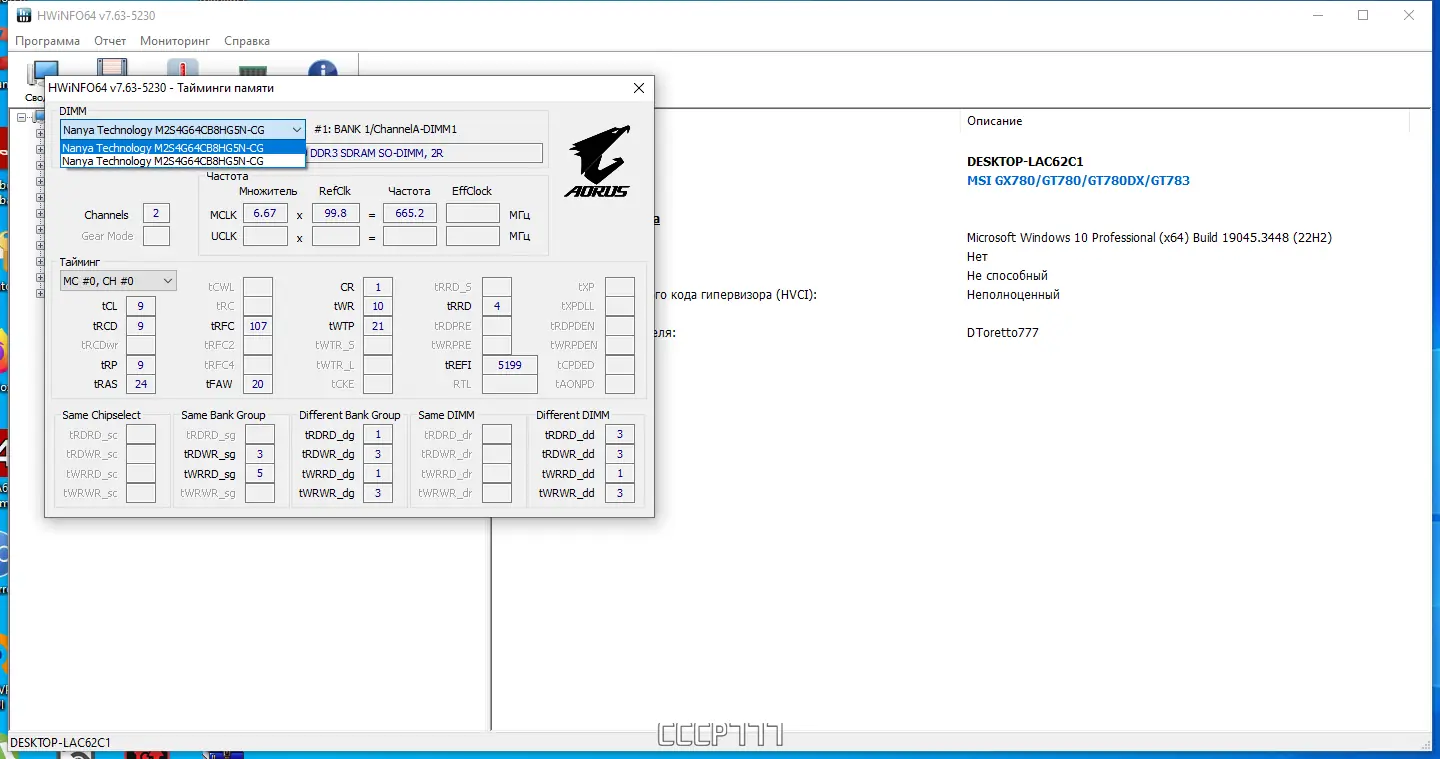1440x759 pixels.
Task: Click the HWiNFO64 title bar app icon
Action: [23, 15]
